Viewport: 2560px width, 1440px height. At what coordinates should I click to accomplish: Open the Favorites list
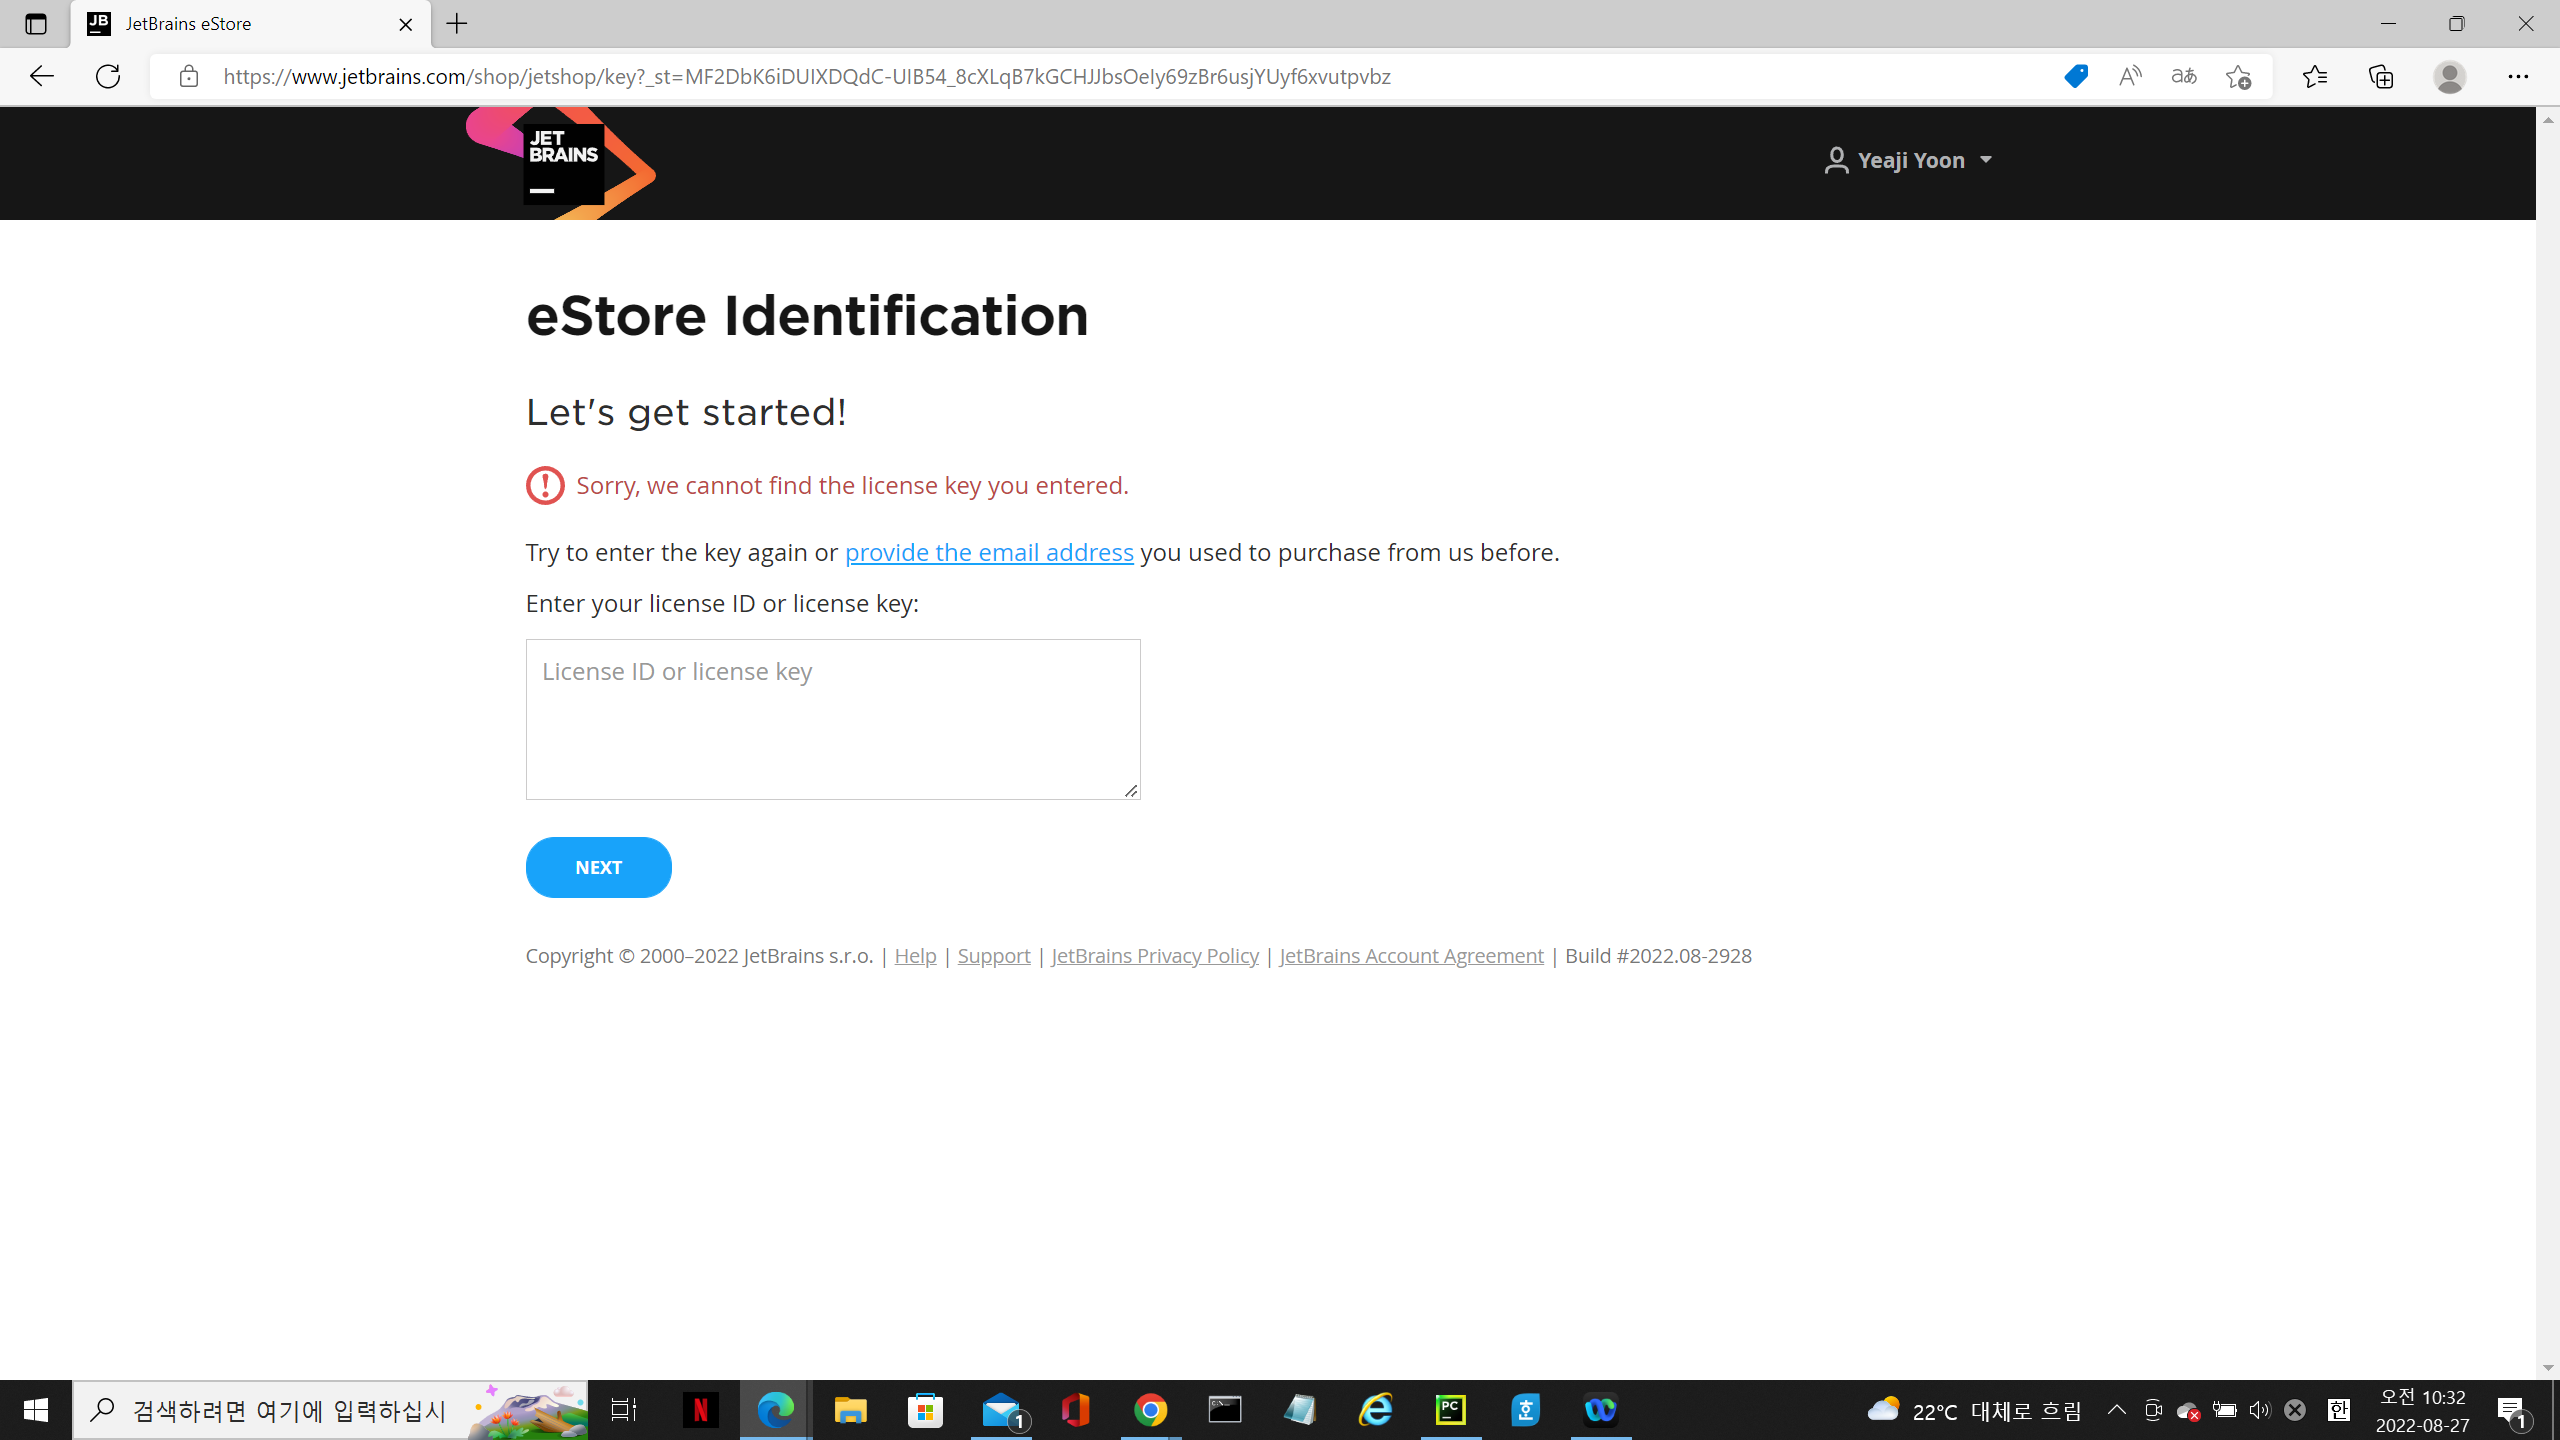(2314, 77)
